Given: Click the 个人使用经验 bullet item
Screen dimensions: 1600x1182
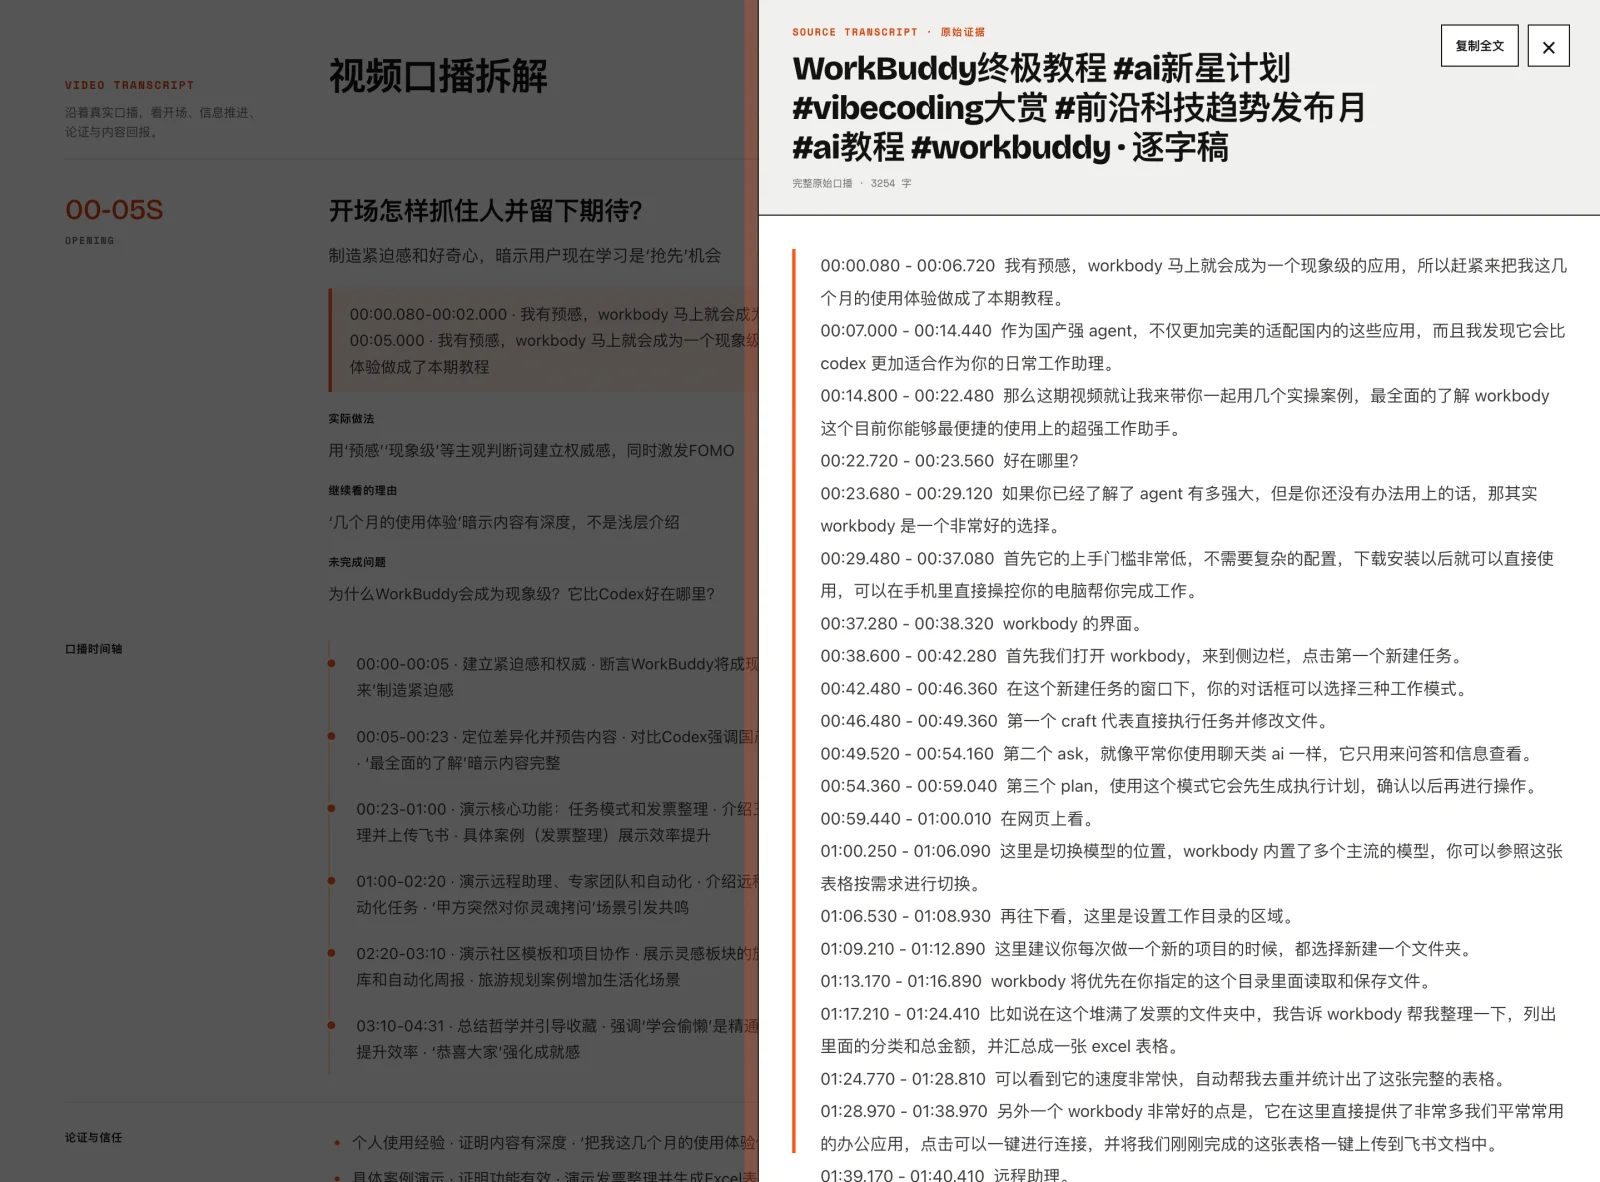Looking at the screenshot, I should click(554, 1142).
